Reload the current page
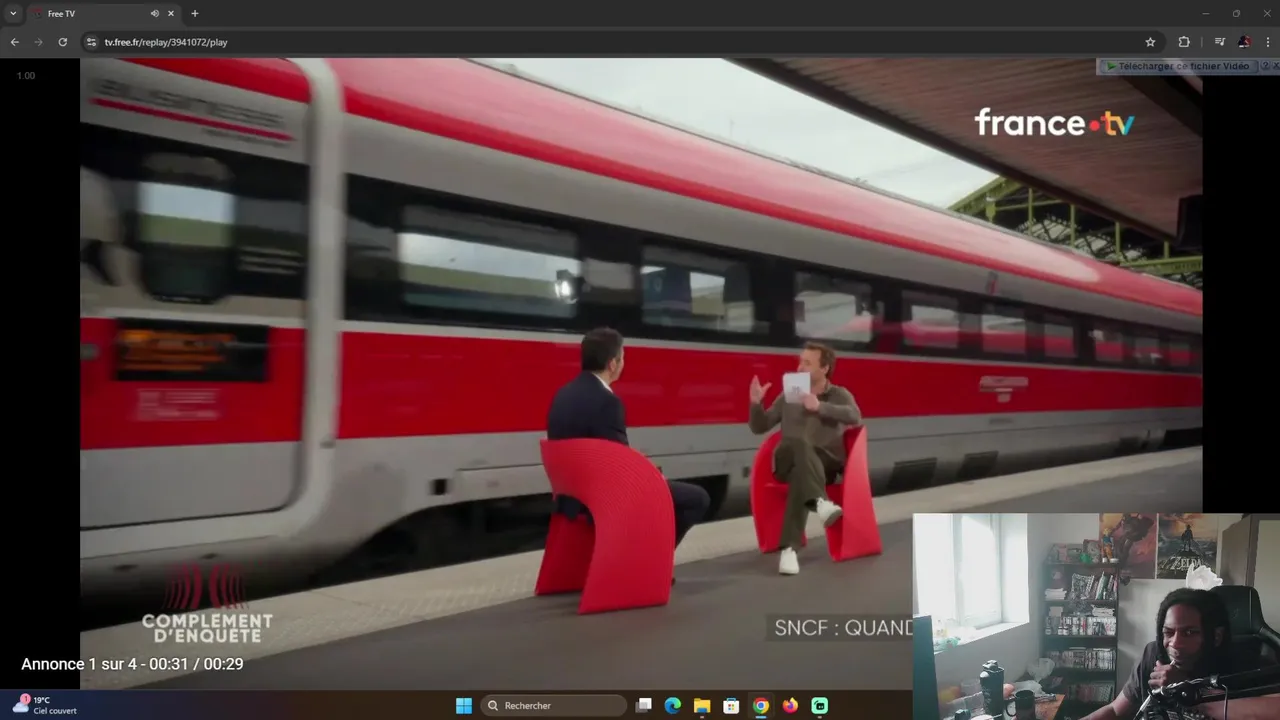The height and width of the screenshot is (720, 1280). (x=63, y=42)
